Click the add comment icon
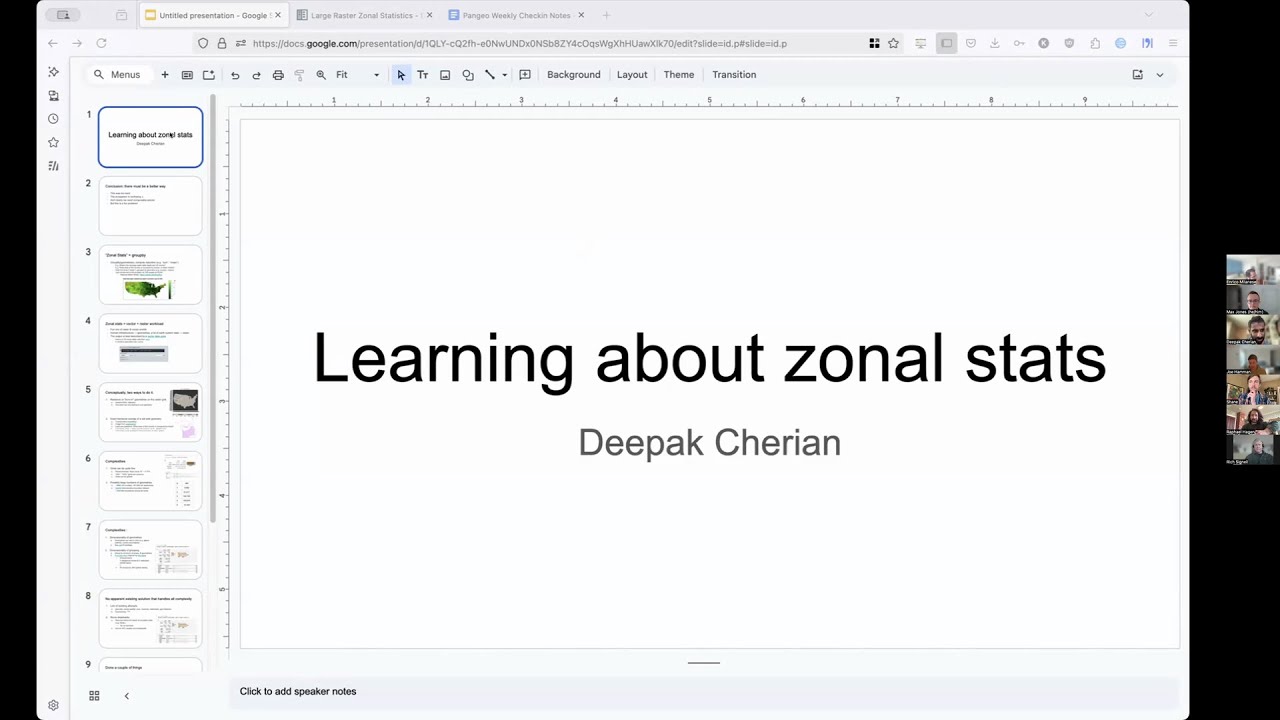The image size is (1280, 720). pyautogui.click(x=525, y=75)
